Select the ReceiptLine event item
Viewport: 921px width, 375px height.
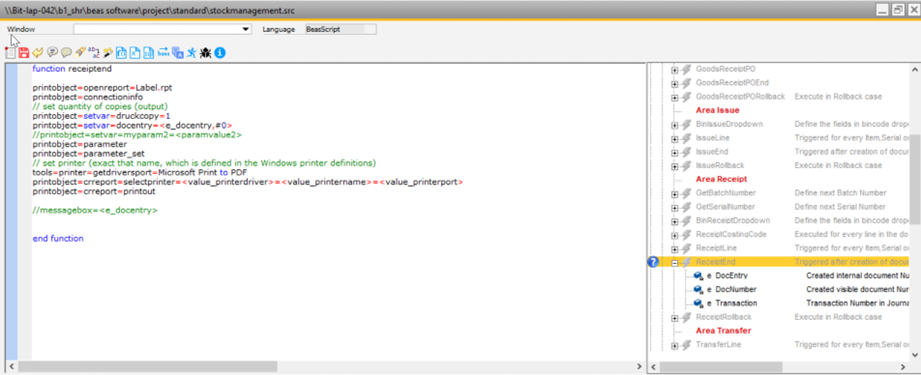tap(715, 248)
